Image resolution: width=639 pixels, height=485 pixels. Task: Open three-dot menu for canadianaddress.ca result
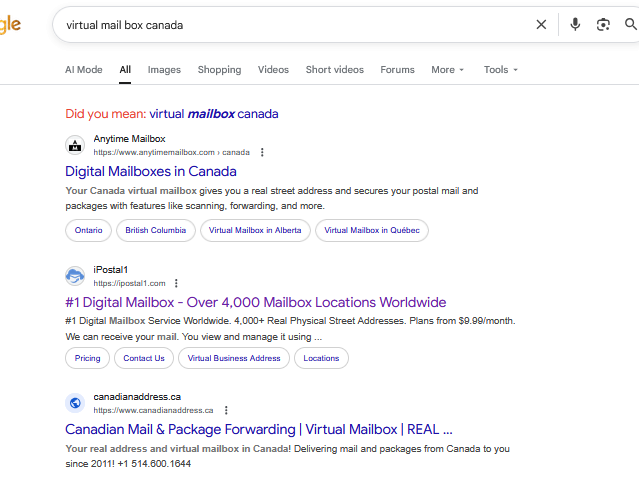pos(226,410)
